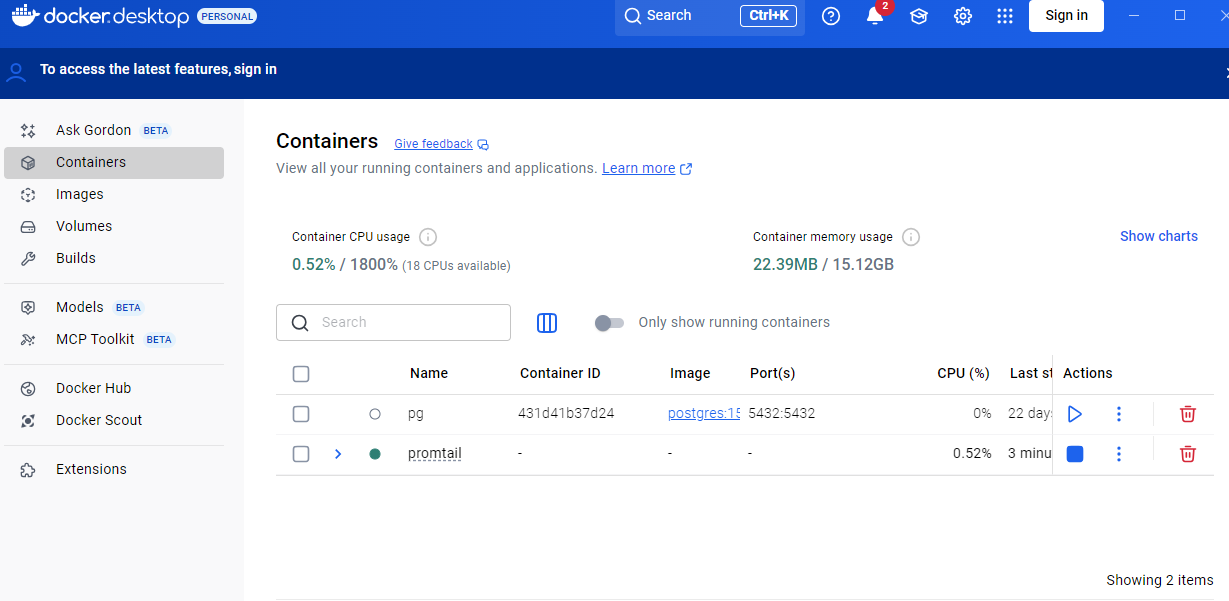This screenshot has width=1229, height=601.
Task: Click the Container ID column header
Action: coord(560,373)
